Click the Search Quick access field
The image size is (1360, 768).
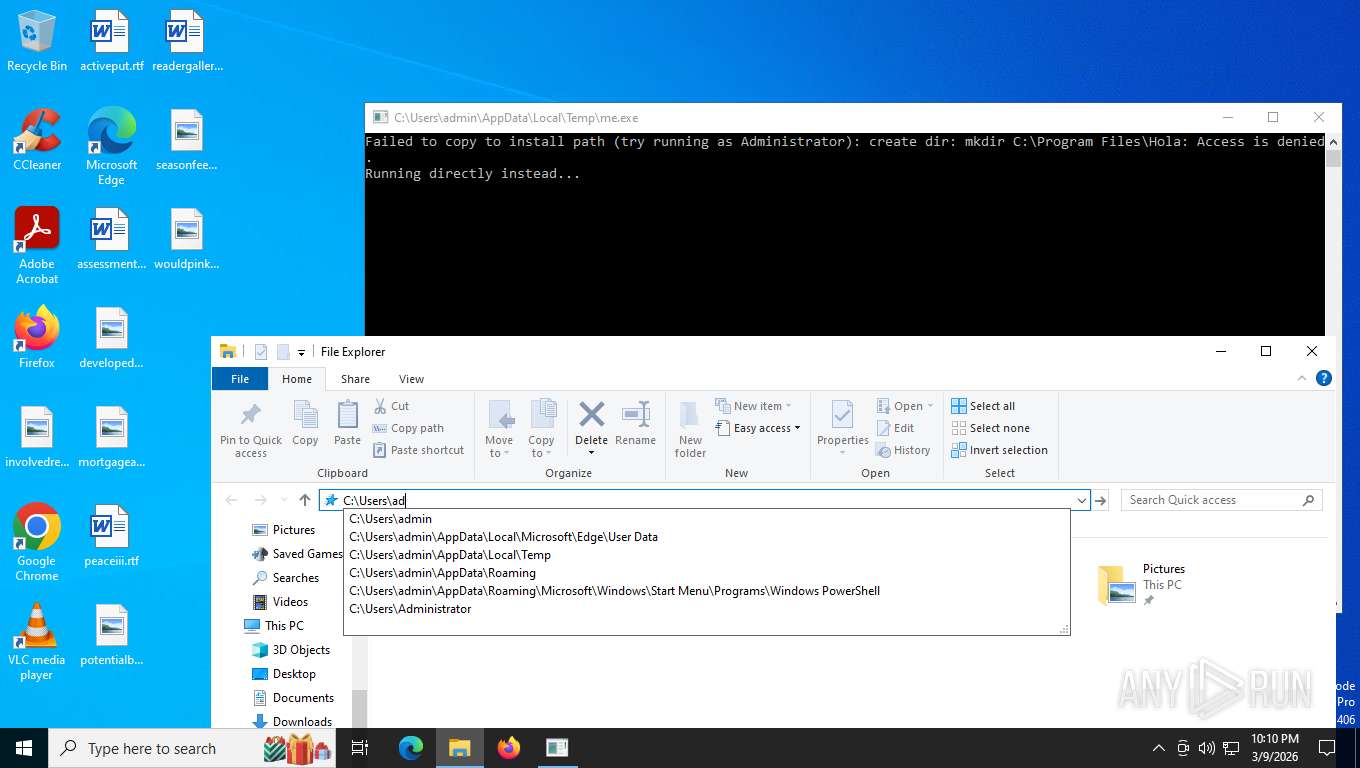tap(1221, 500)
